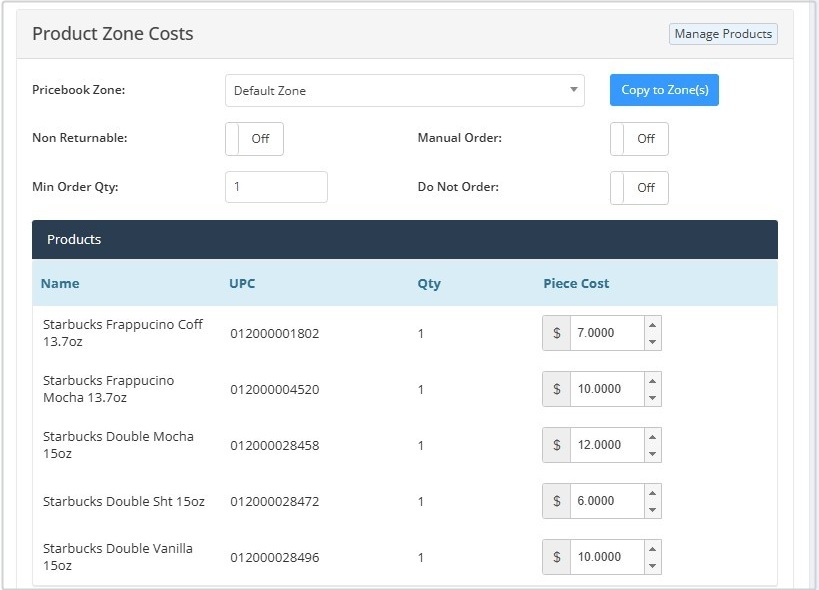Screen dimensions: 819x590
Task: Click UPC 012000004520
Action: tap(275, 390)
